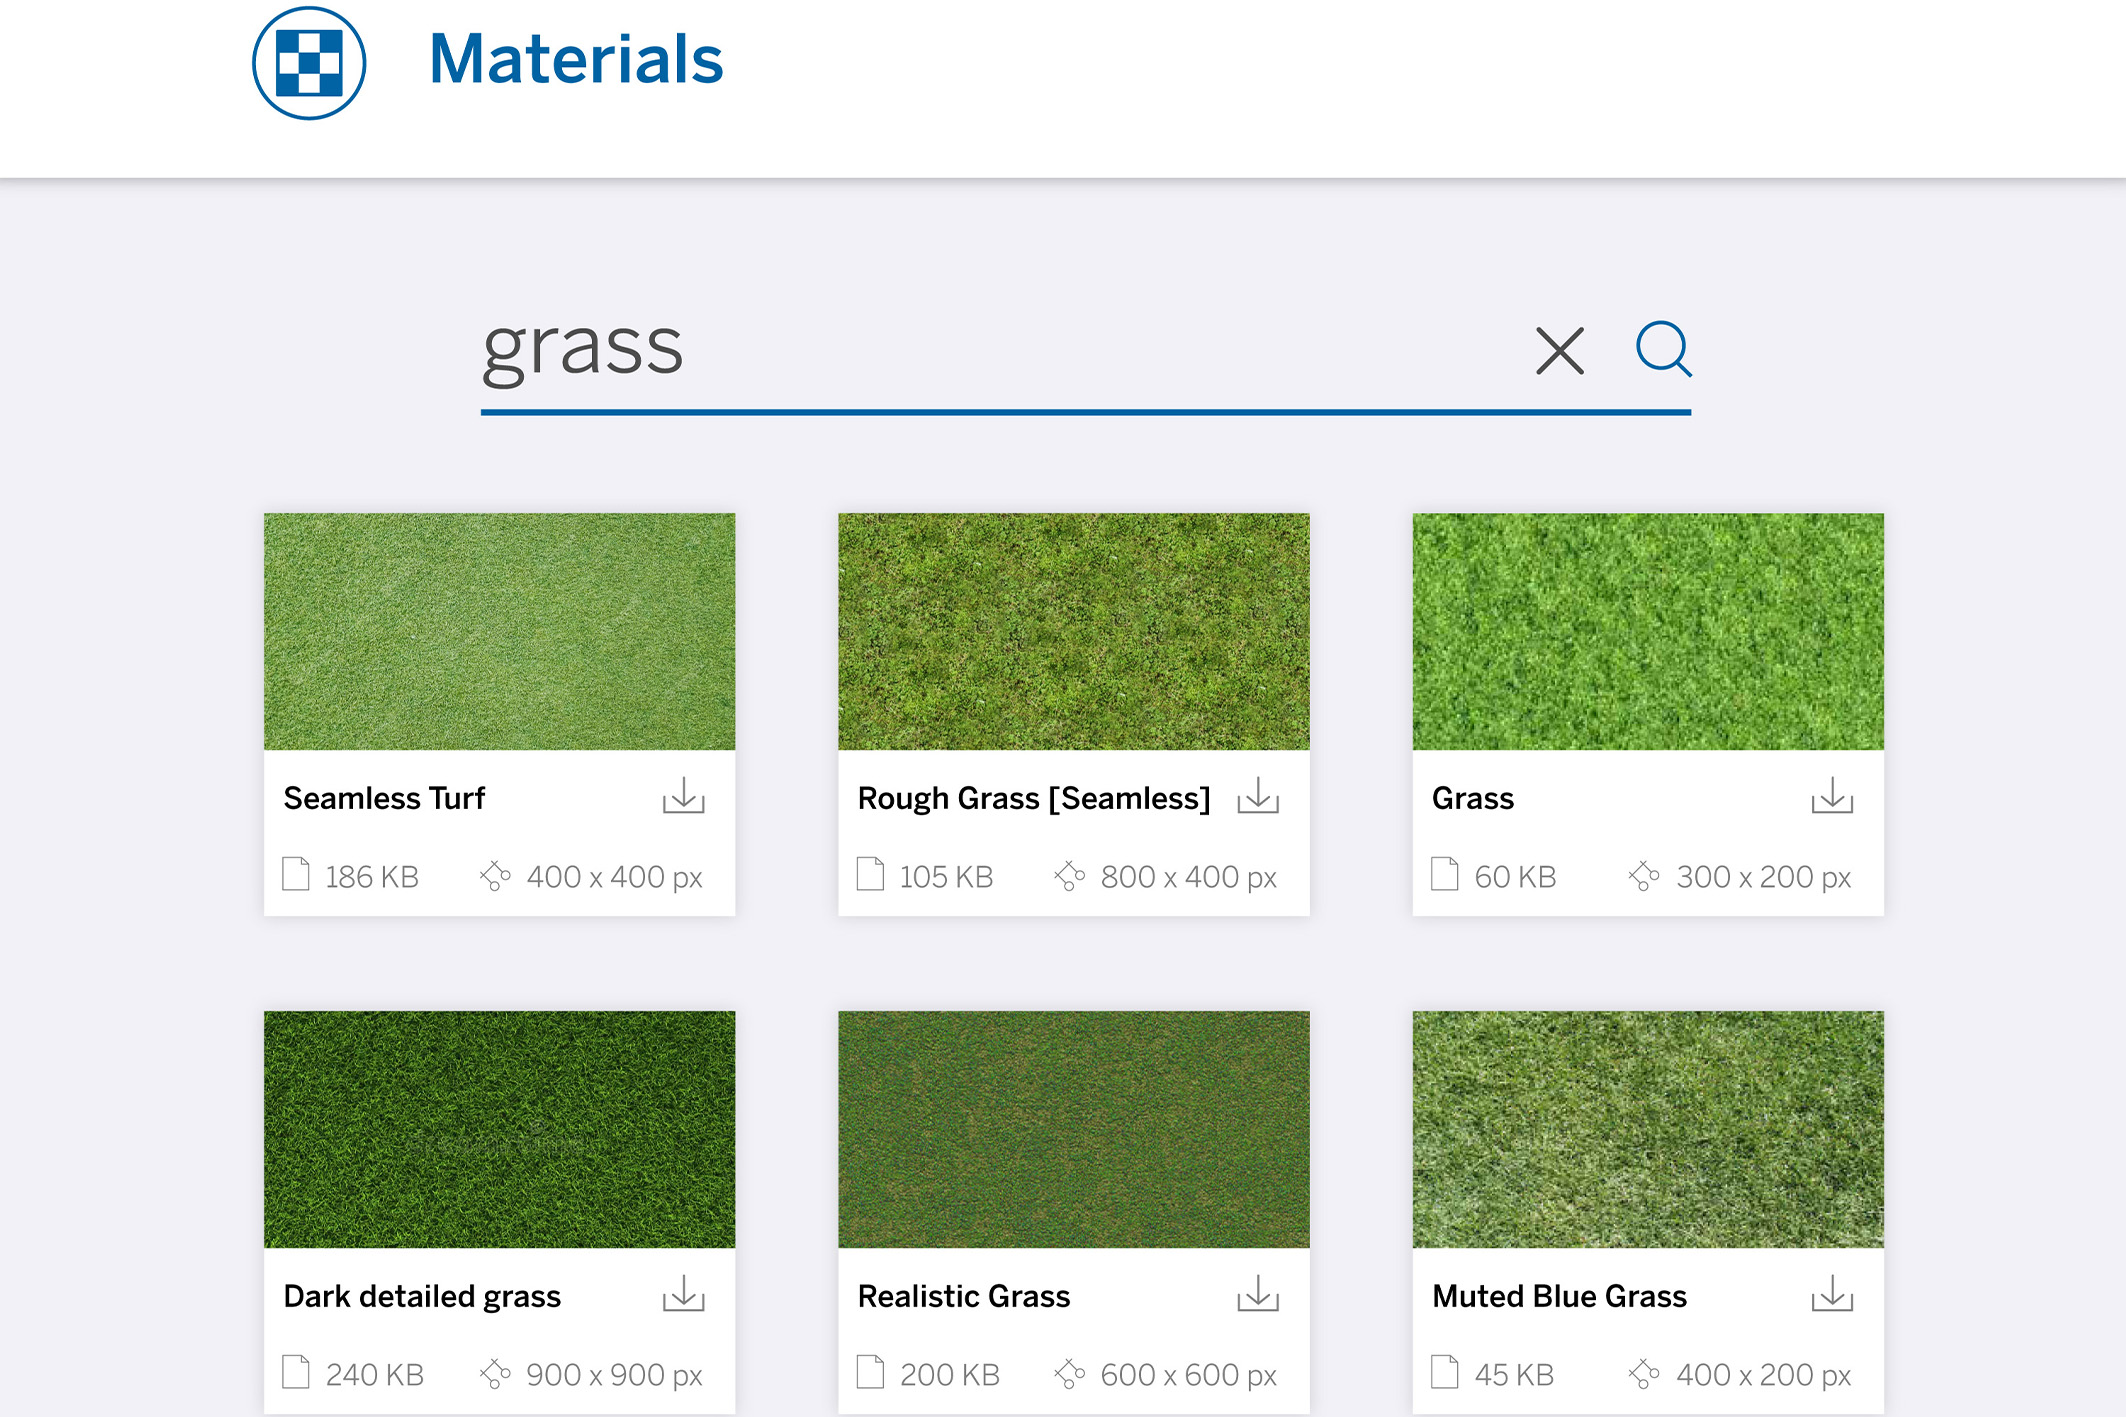Clear the search with the X icon
The image size is (2126, 1417).
(x=1560, y=351)
